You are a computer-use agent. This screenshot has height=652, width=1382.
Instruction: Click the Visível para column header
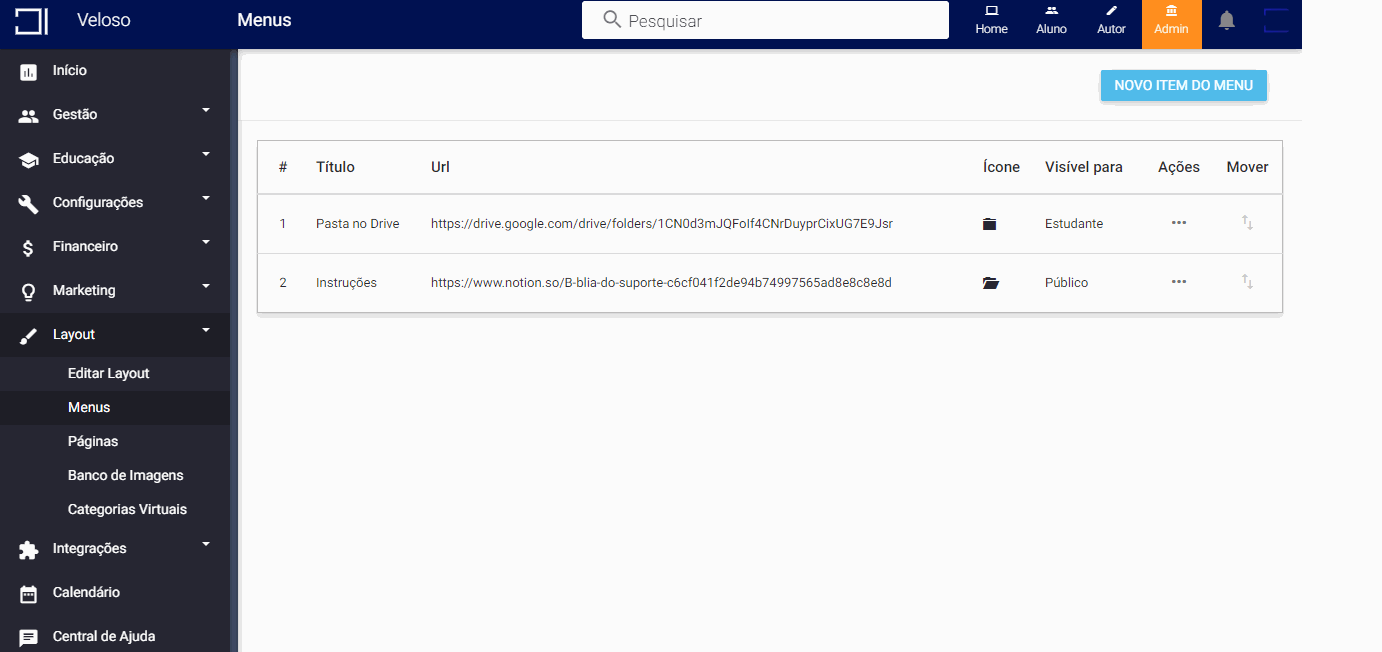pos(1084,167)
